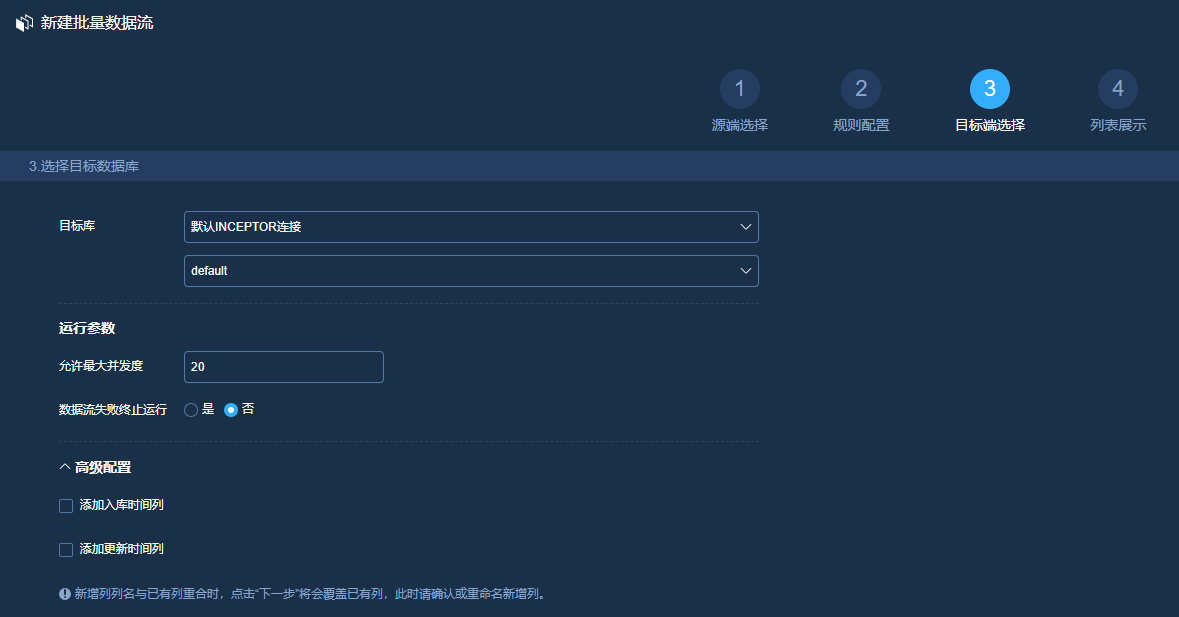Switch to the 源端选择 step label
Screen dimensions: 1179x617
click(739, 123)
